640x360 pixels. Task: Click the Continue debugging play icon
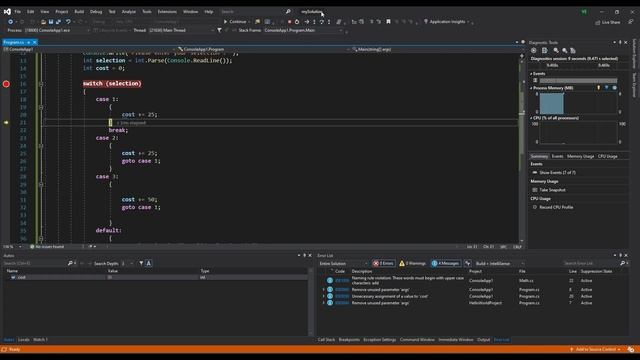pos(225,22)
